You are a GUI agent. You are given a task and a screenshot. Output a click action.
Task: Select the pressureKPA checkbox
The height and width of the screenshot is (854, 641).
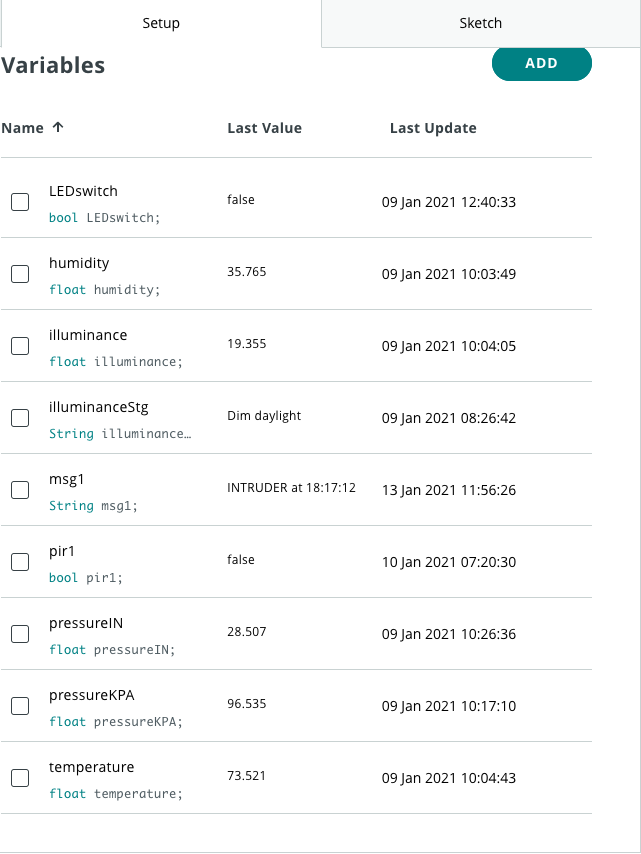20,706
